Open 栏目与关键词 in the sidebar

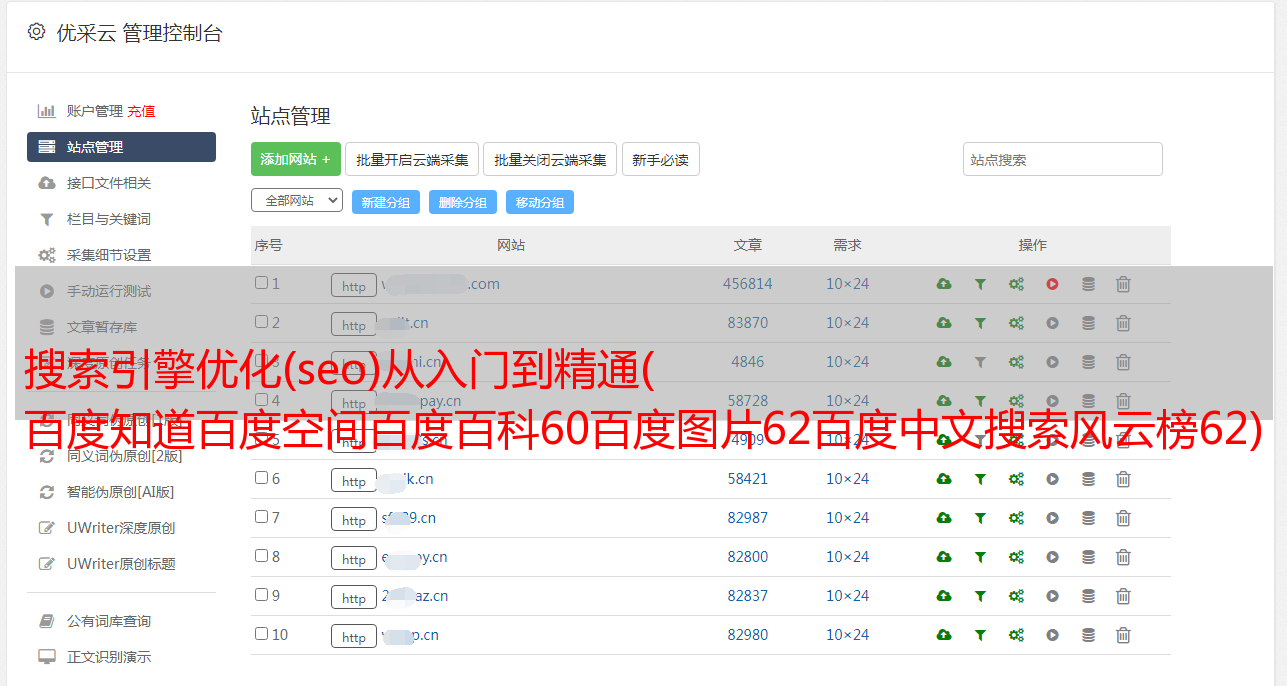pyautogui.click(x=109, y=219)
